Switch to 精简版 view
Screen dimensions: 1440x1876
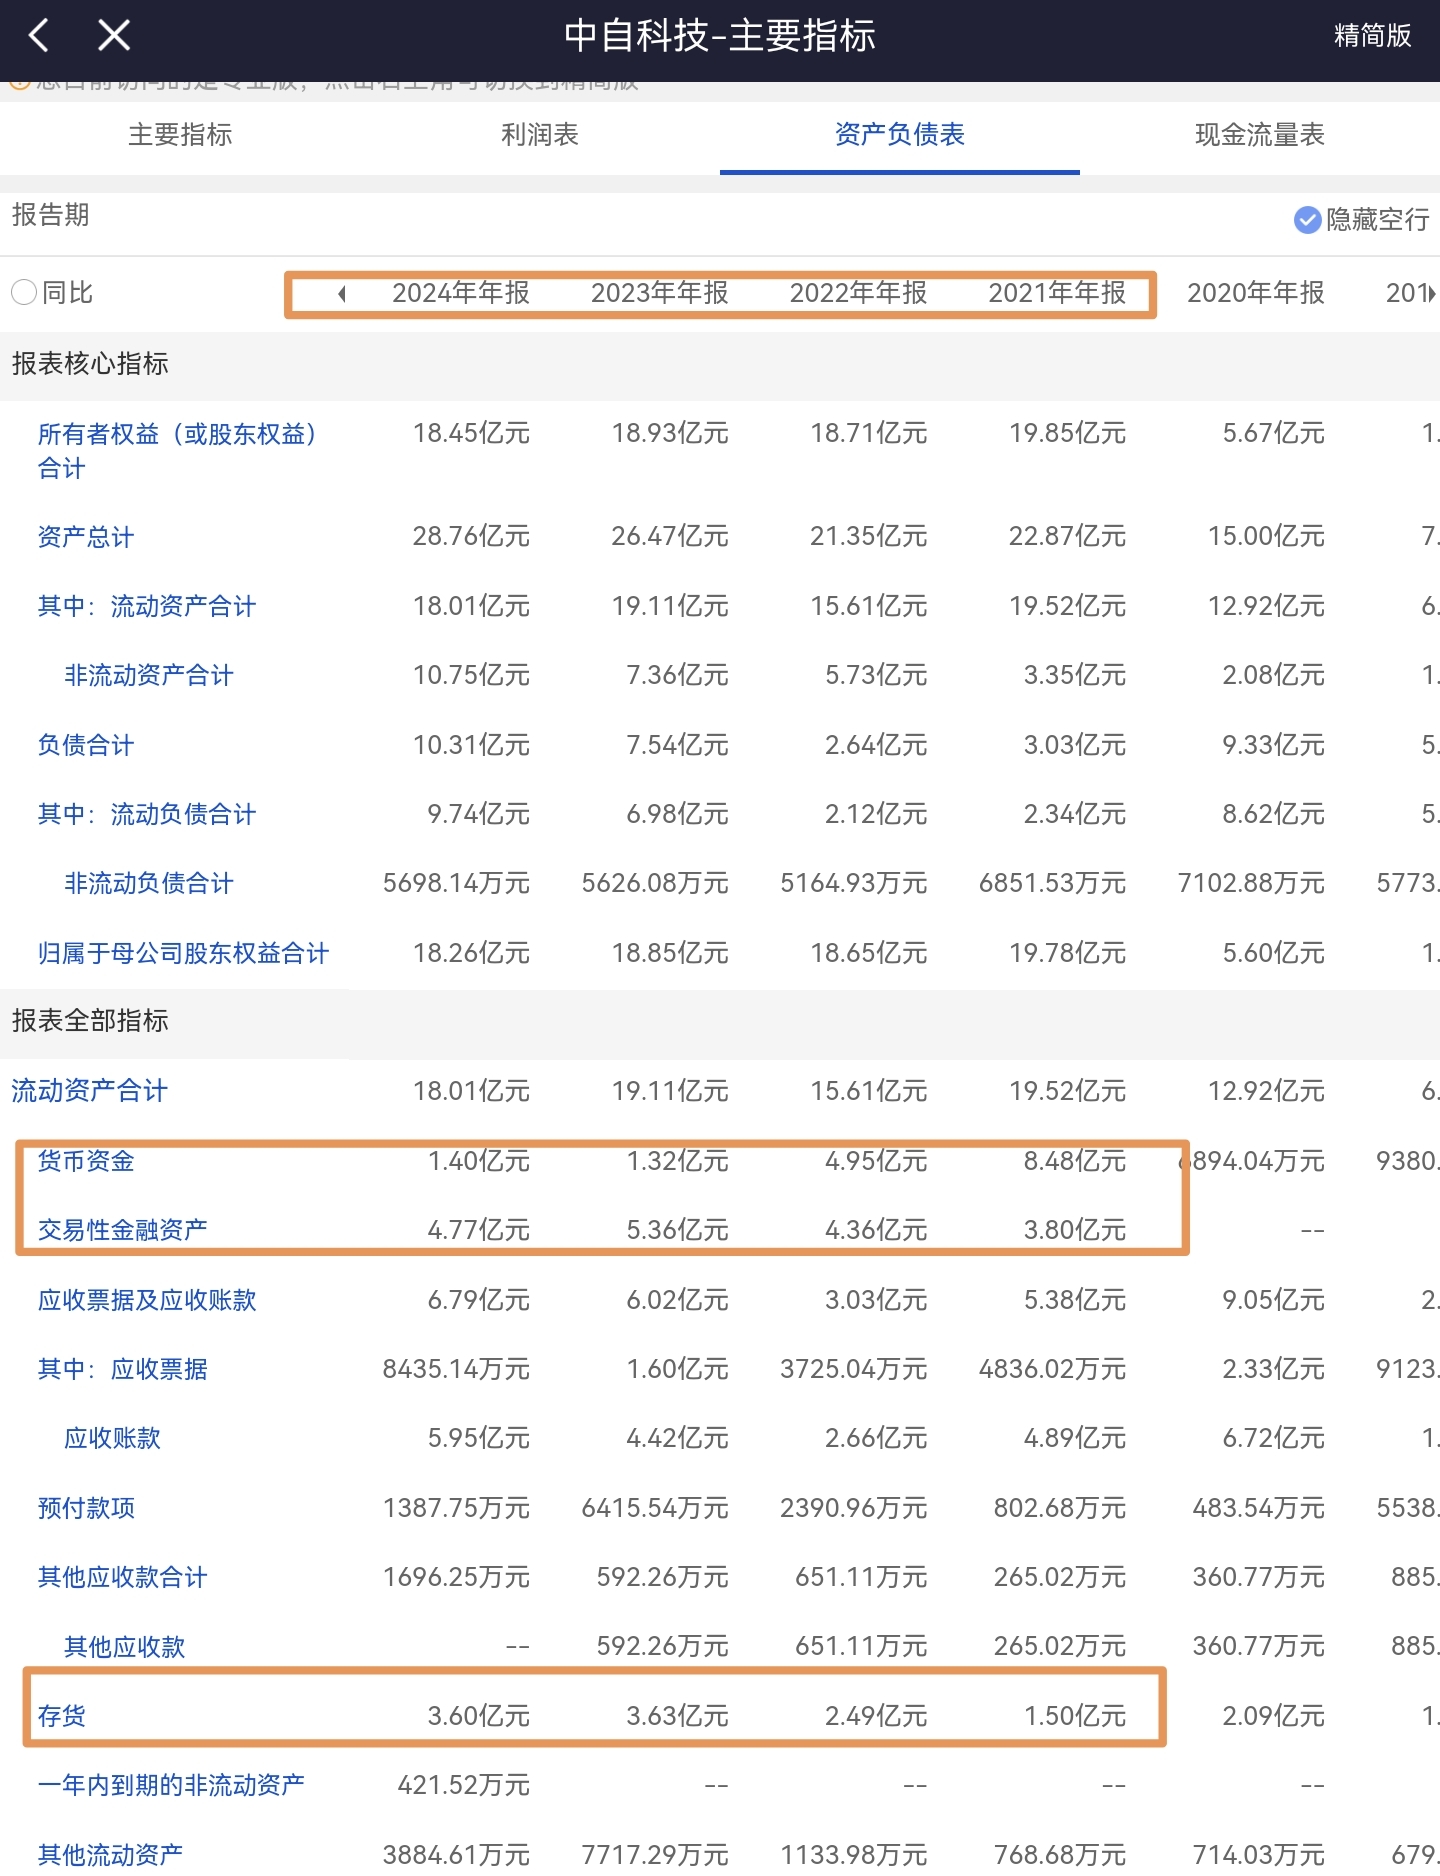pos(1372,36)
